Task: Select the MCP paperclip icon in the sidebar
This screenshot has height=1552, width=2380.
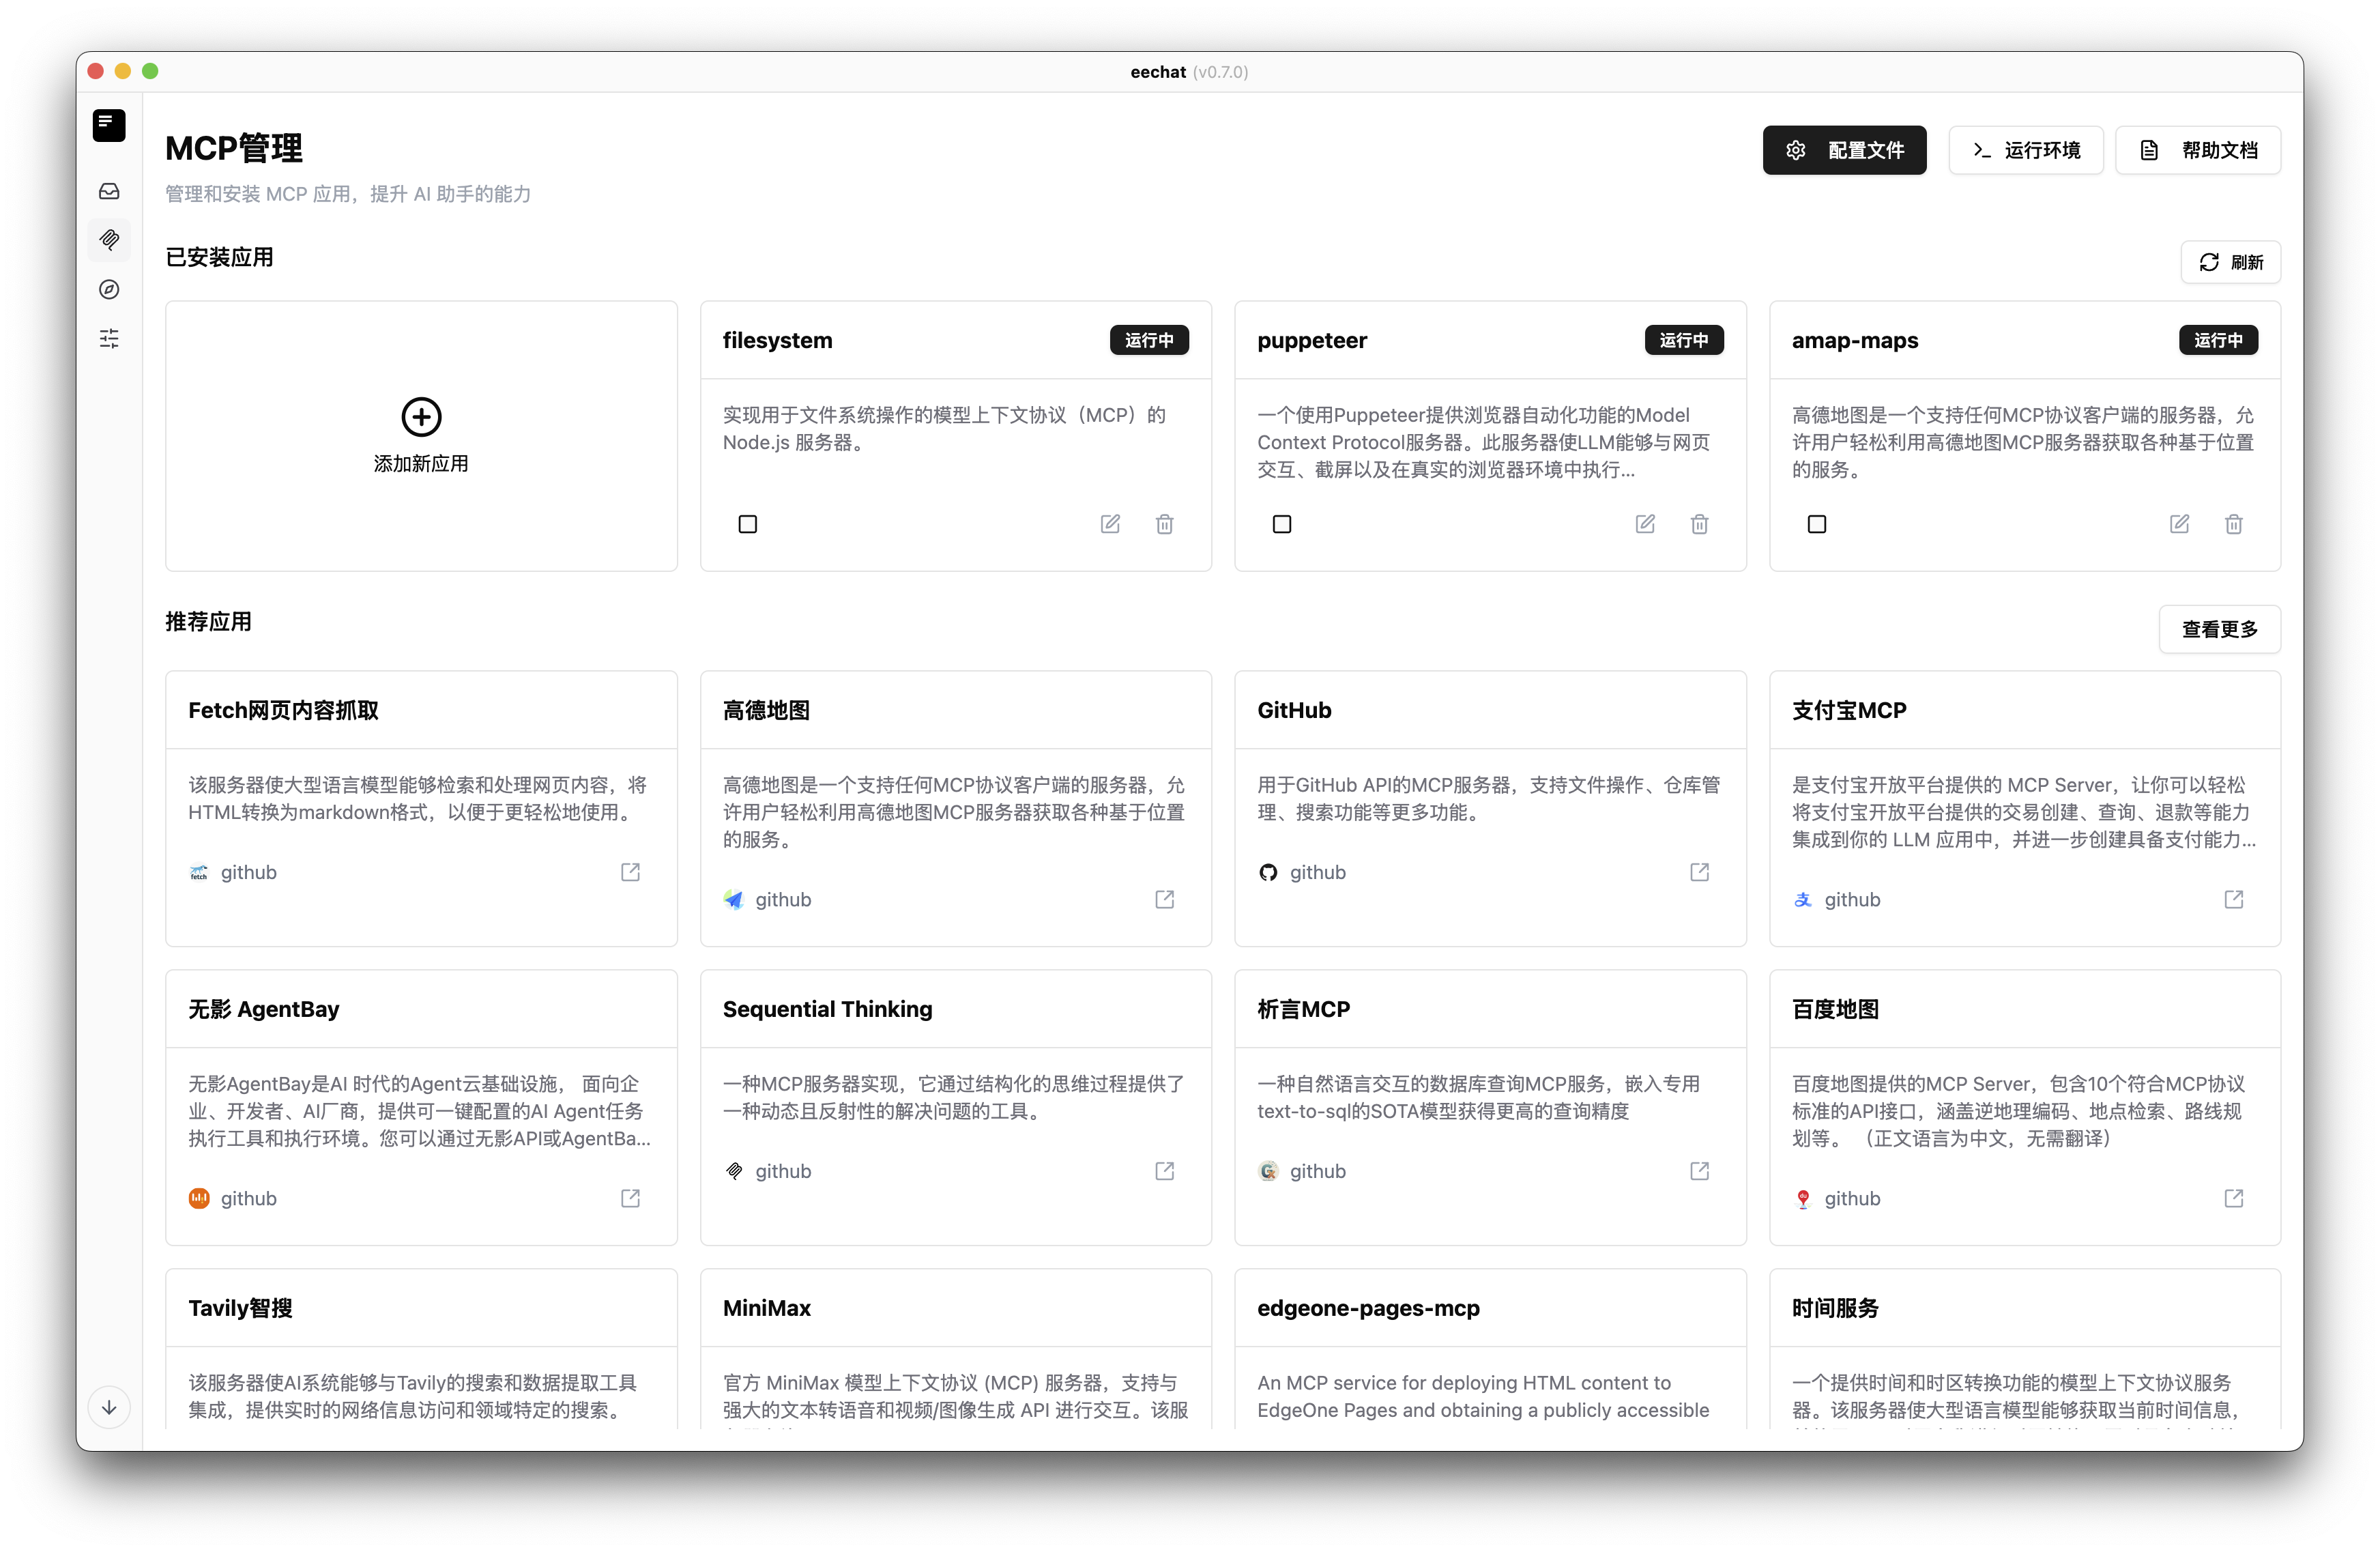Action: pyautogui.click(x=108, y=240)
